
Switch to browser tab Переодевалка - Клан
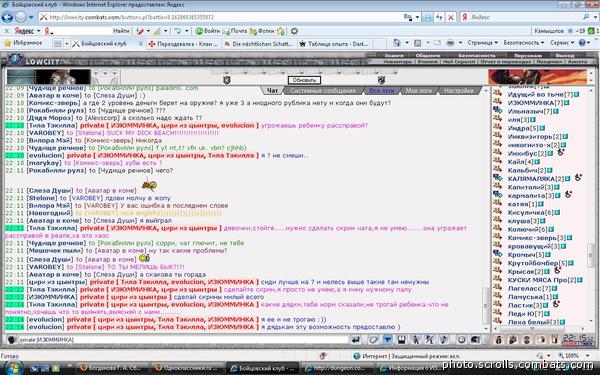pyautogui.click(x=183, y=44)
